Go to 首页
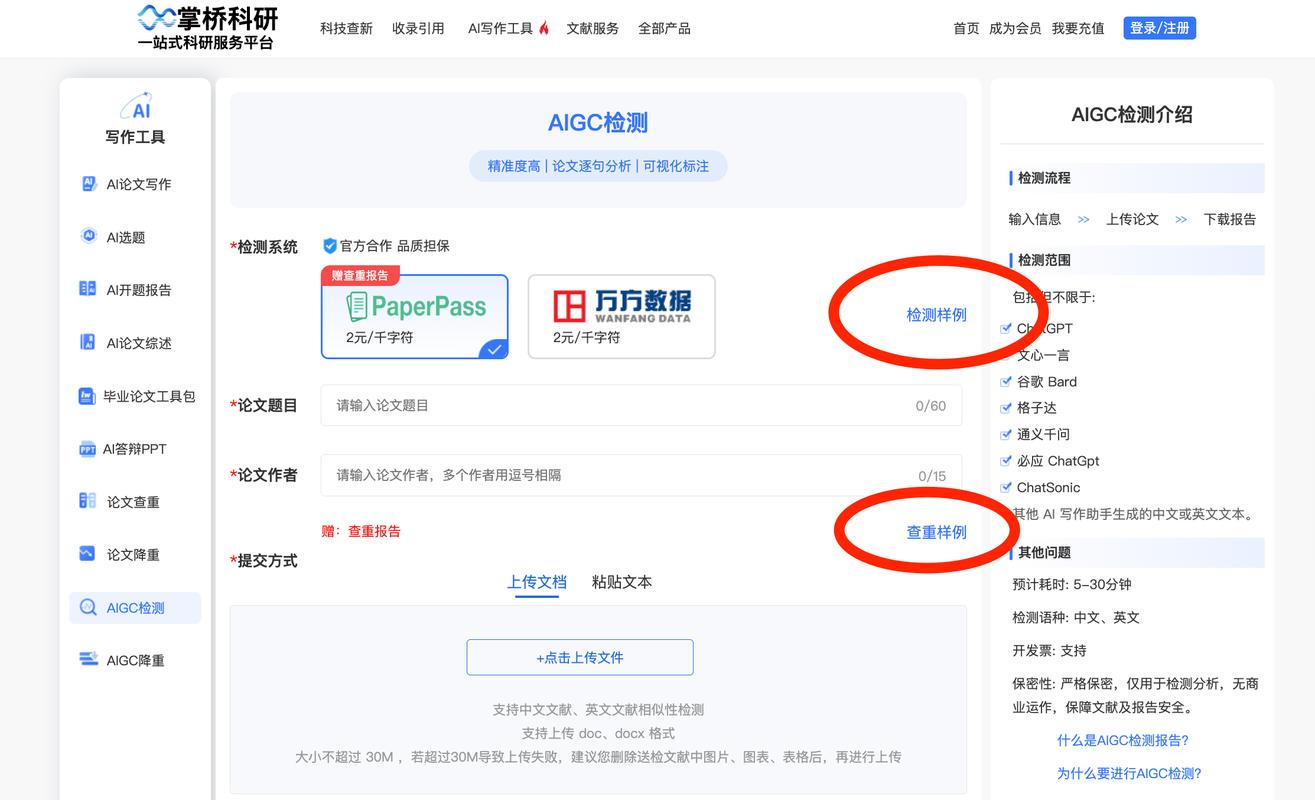Viewport: 1315px width, 800px height. click(x=966, y=28)
